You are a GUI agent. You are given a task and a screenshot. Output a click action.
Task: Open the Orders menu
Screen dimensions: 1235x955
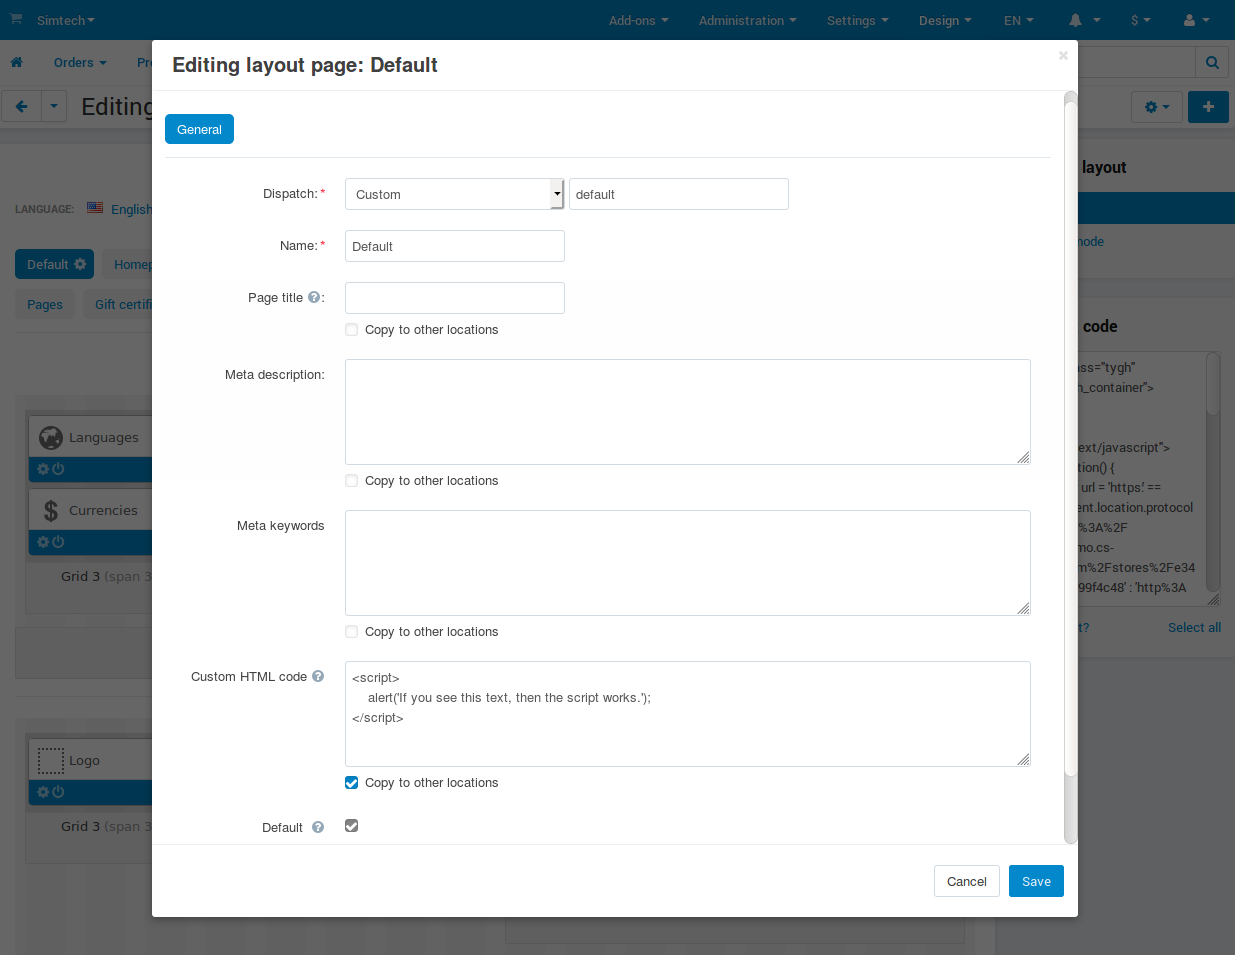coord(80,62)
